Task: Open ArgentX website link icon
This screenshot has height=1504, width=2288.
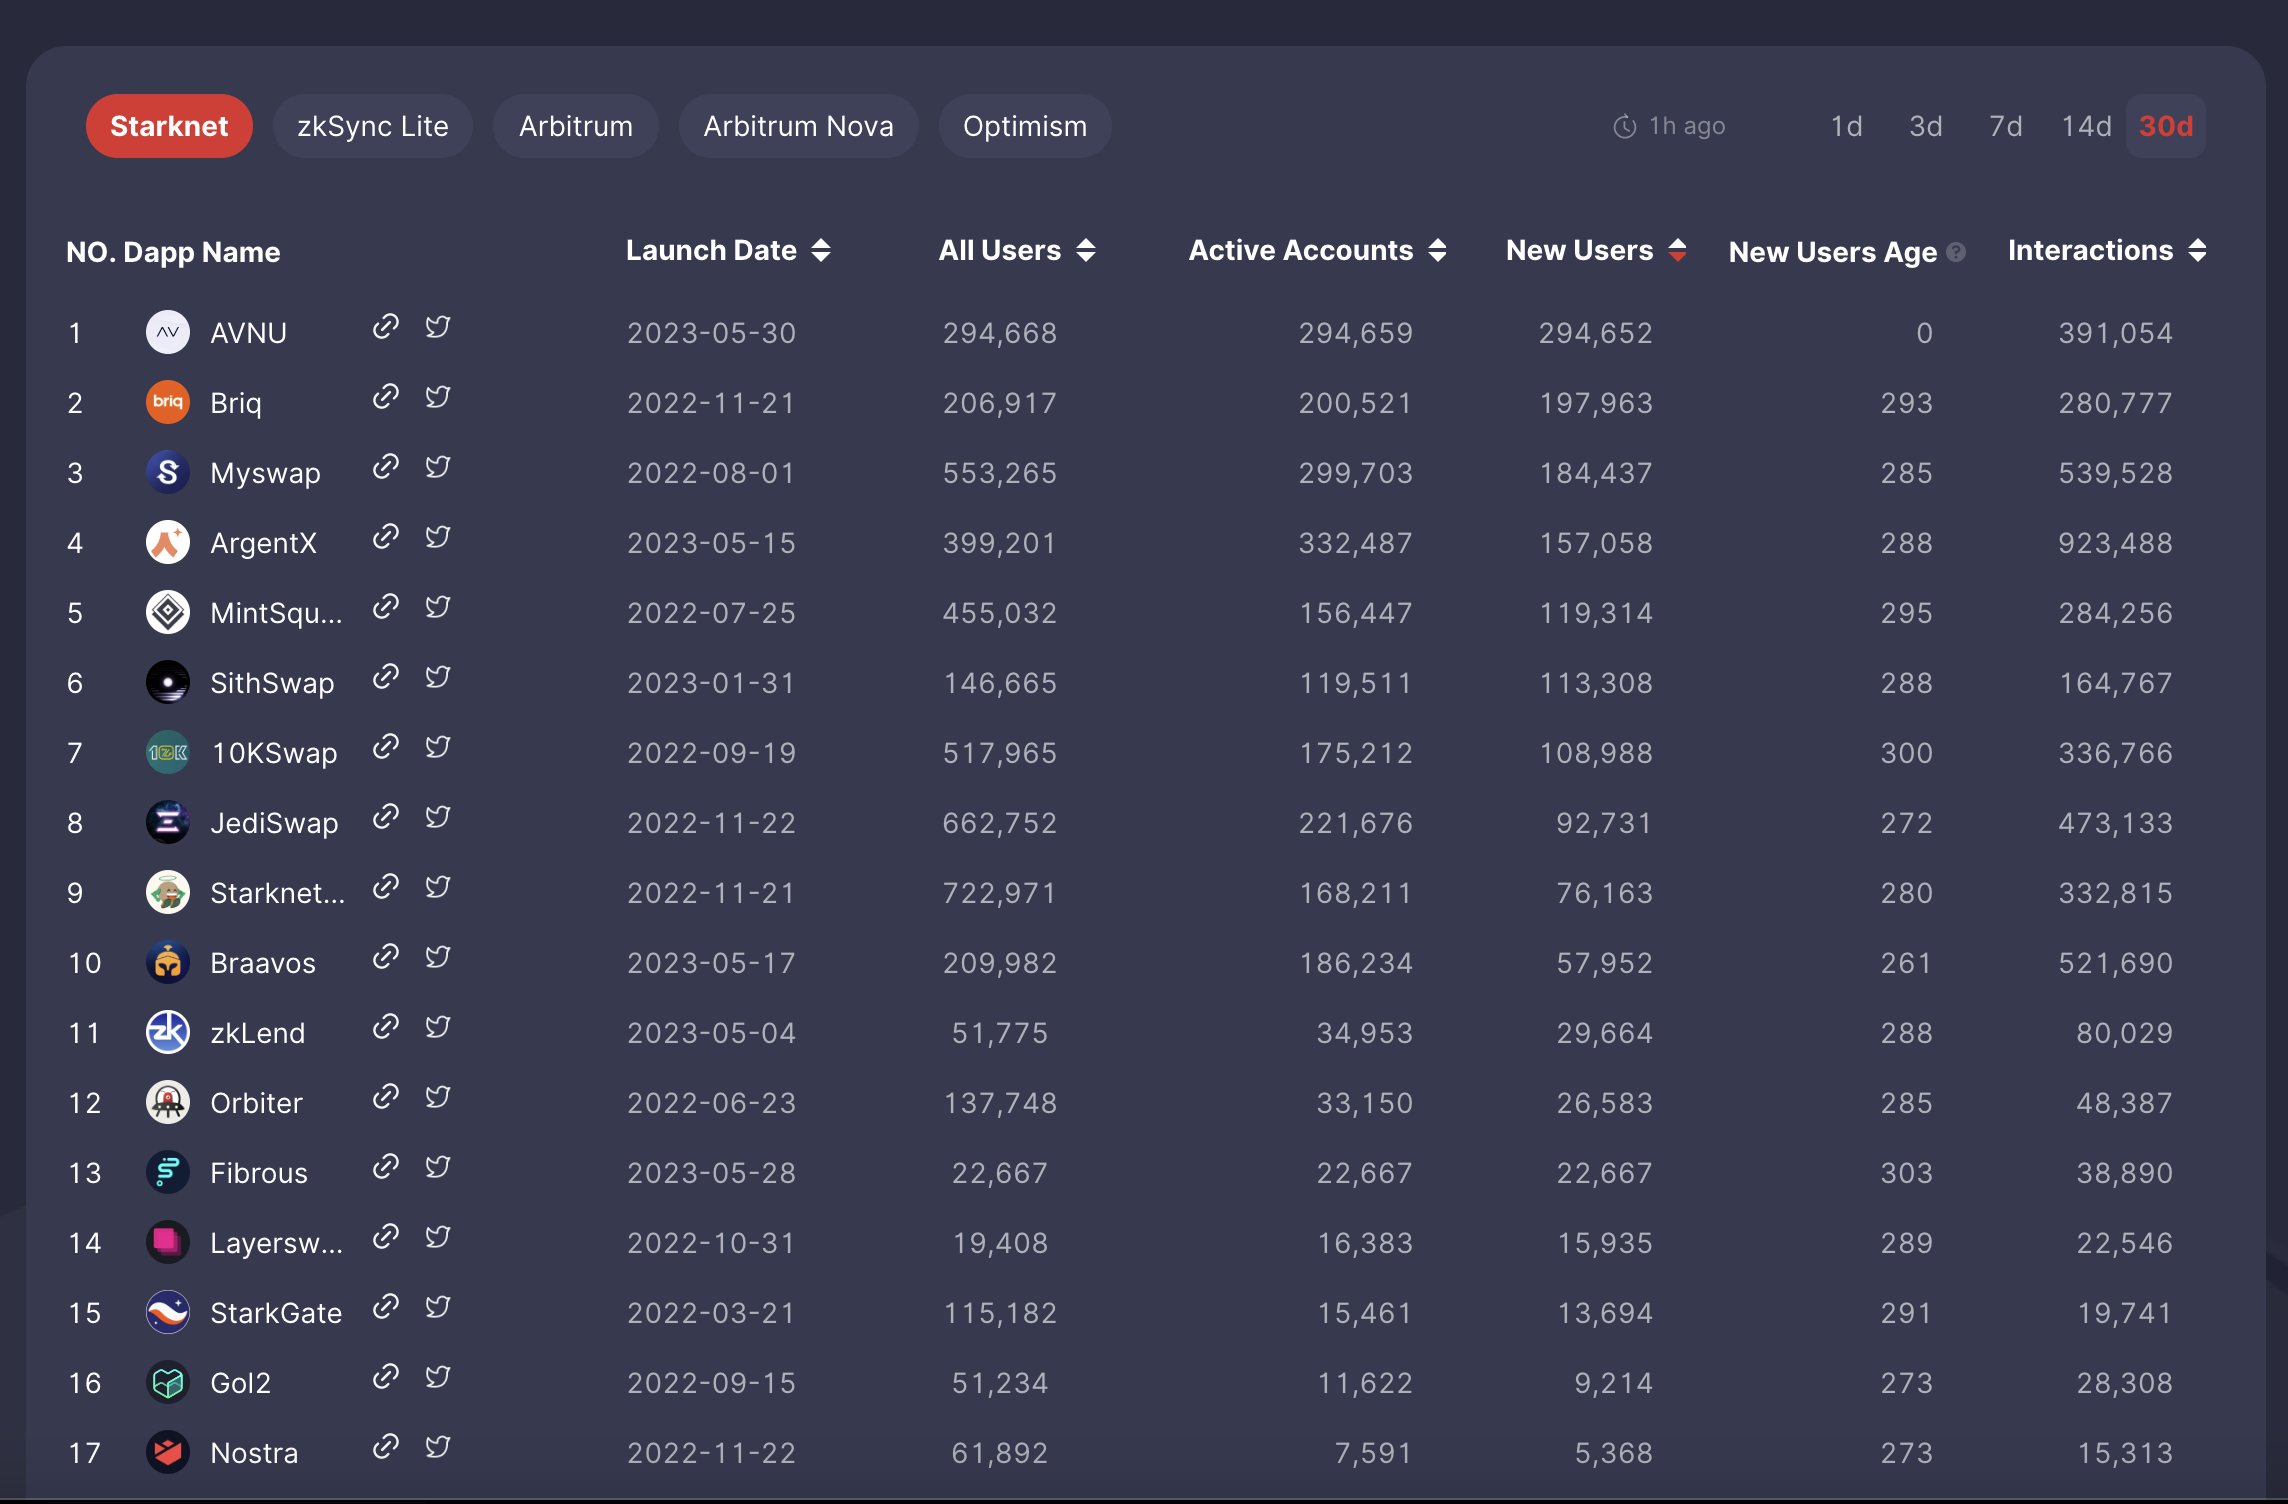Action: tap(386, 537)
